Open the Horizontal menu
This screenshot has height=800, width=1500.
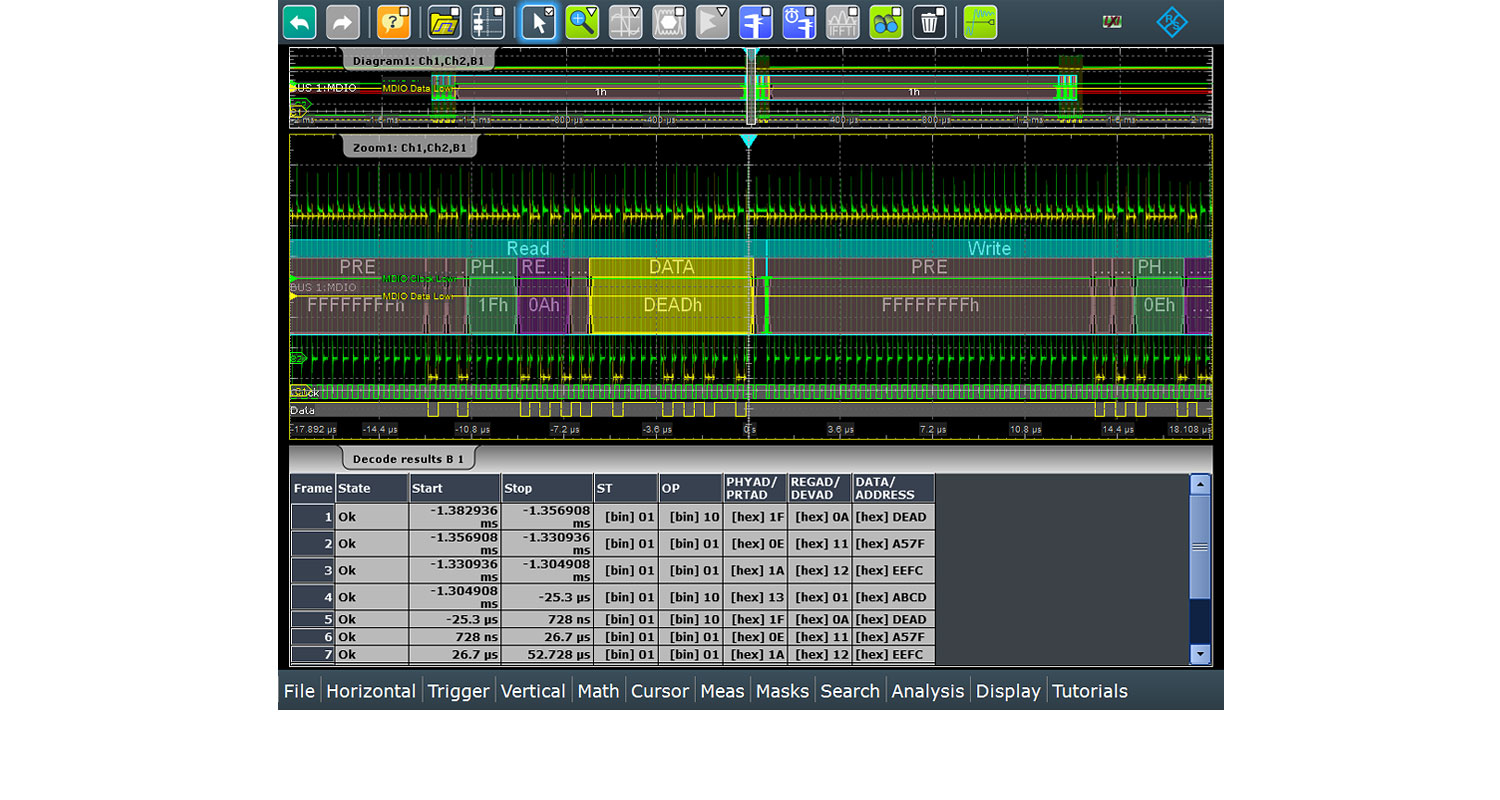370,691
